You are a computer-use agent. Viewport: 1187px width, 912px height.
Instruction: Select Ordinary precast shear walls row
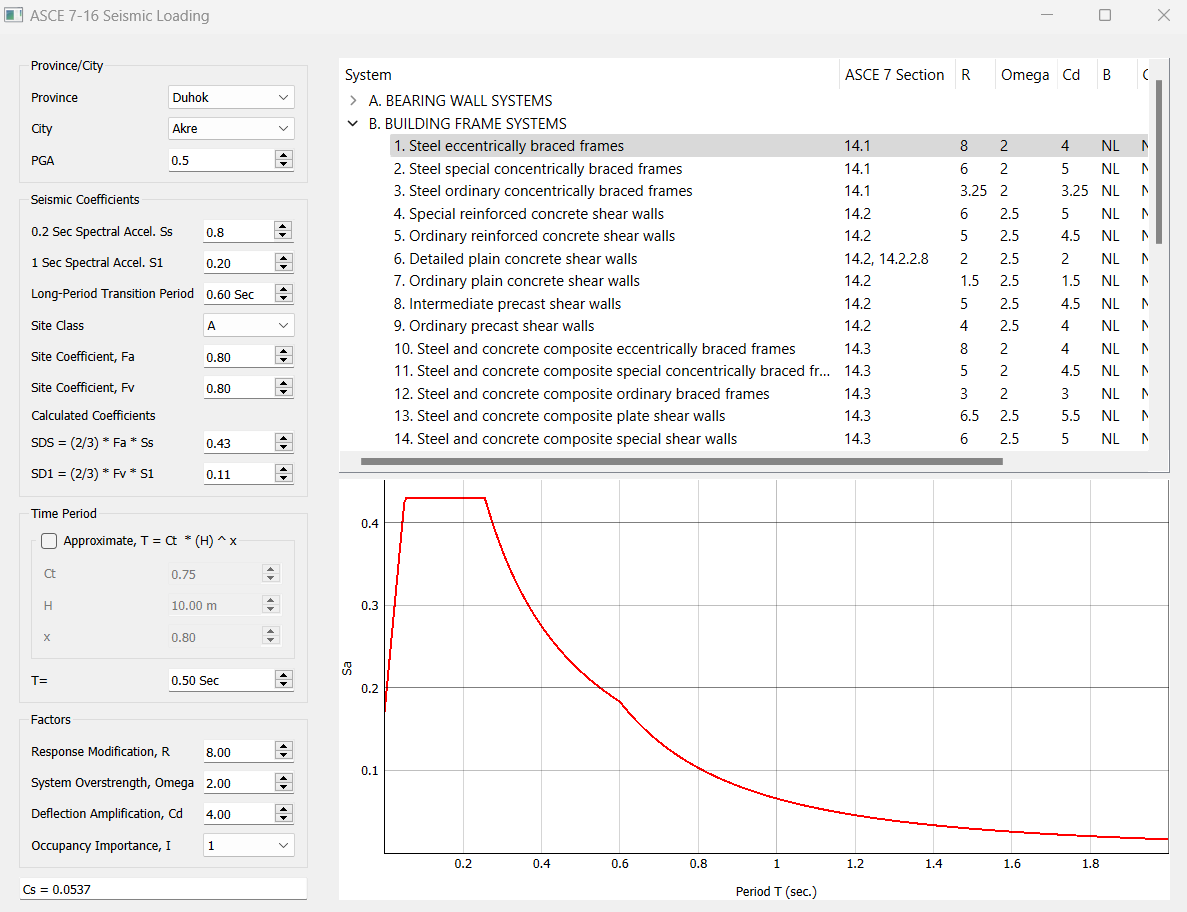769,326
